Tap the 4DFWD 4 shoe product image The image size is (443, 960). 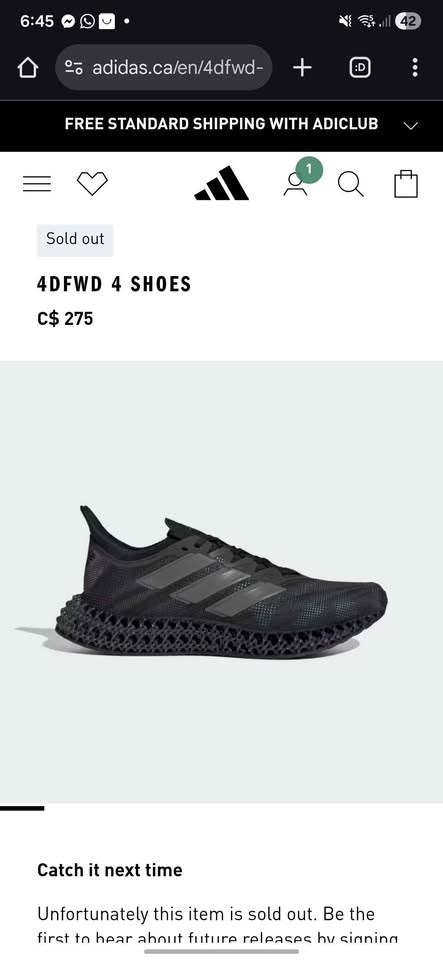click(202, 582)
